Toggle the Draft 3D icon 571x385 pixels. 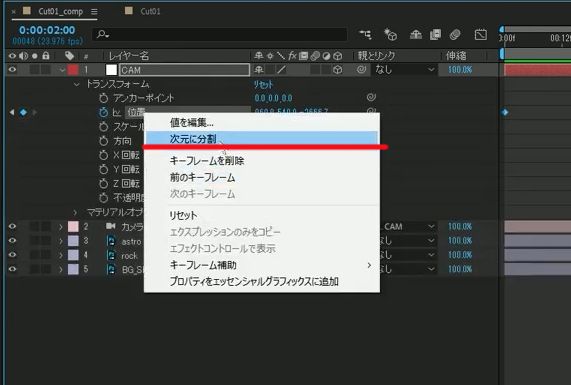[x=391, y=35]
